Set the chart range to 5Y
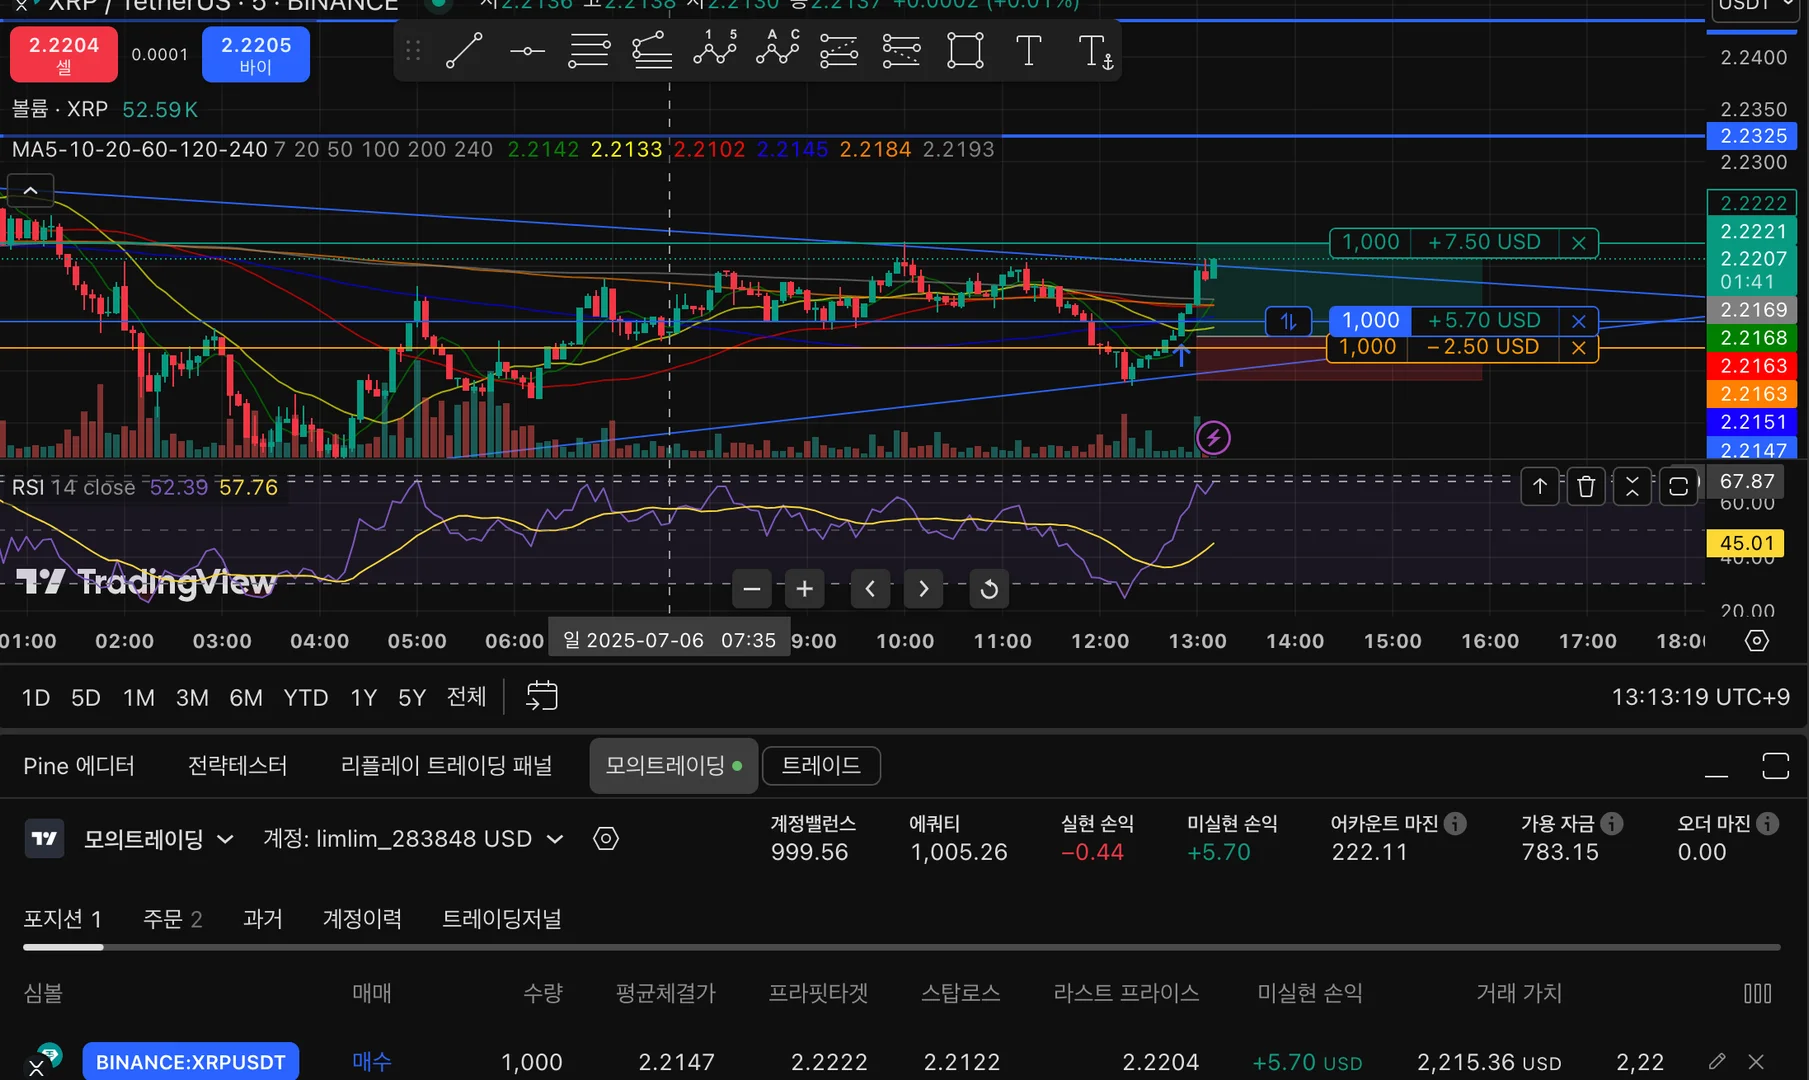 coord(412,697)
